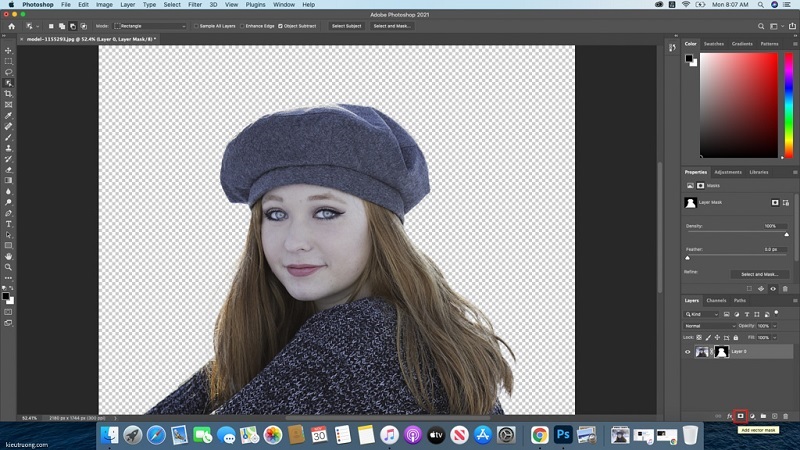This screenshot has height=450, width=800.
Task: Hide Layer 0 with the eye icon
Action: point(687,352)
